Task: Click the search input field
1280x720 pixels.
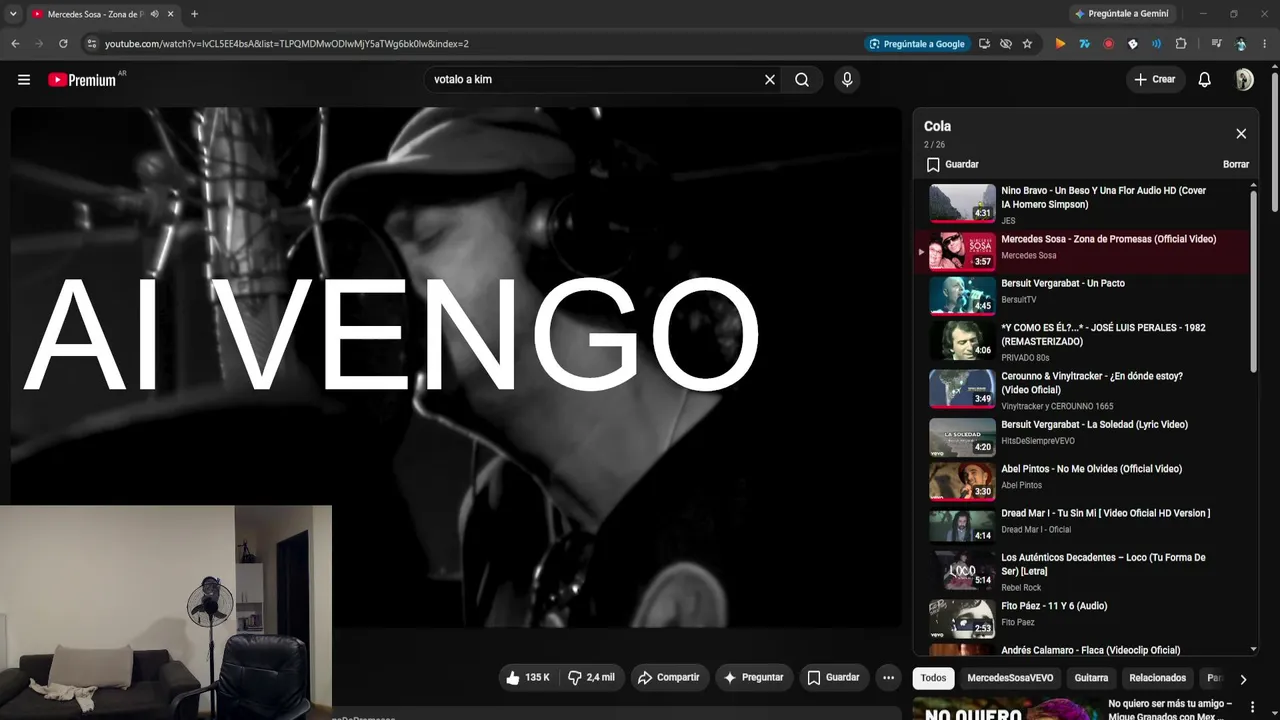Action: (595, 80)
